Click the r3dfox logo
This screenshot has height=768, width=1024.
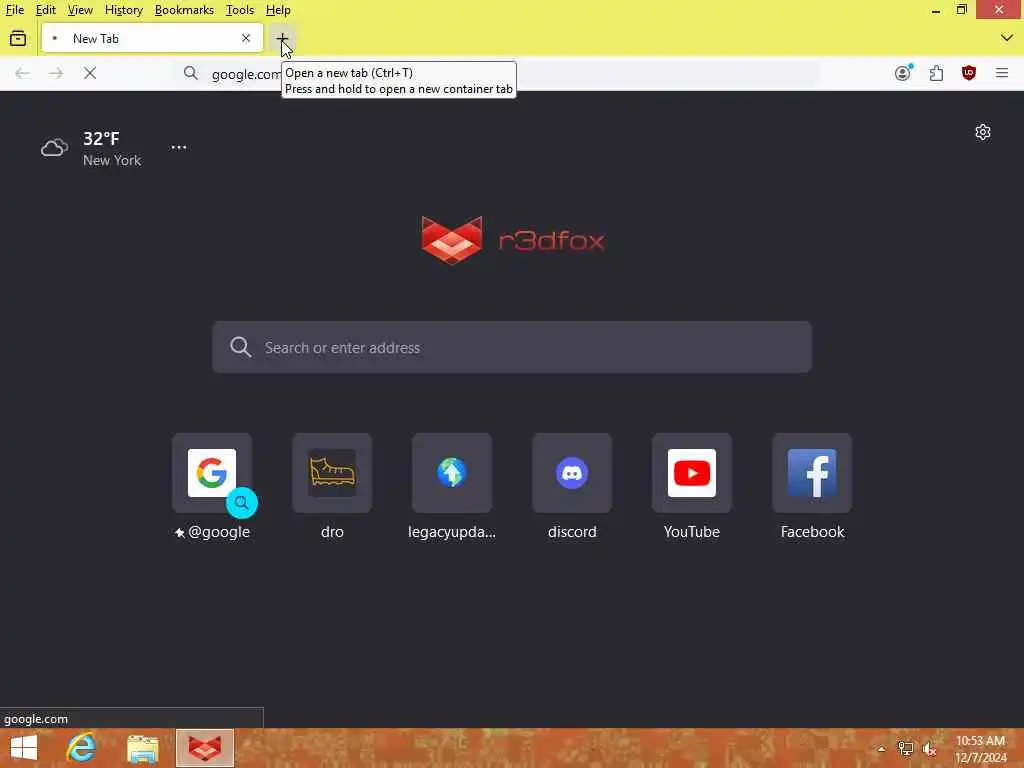point(513,240)
